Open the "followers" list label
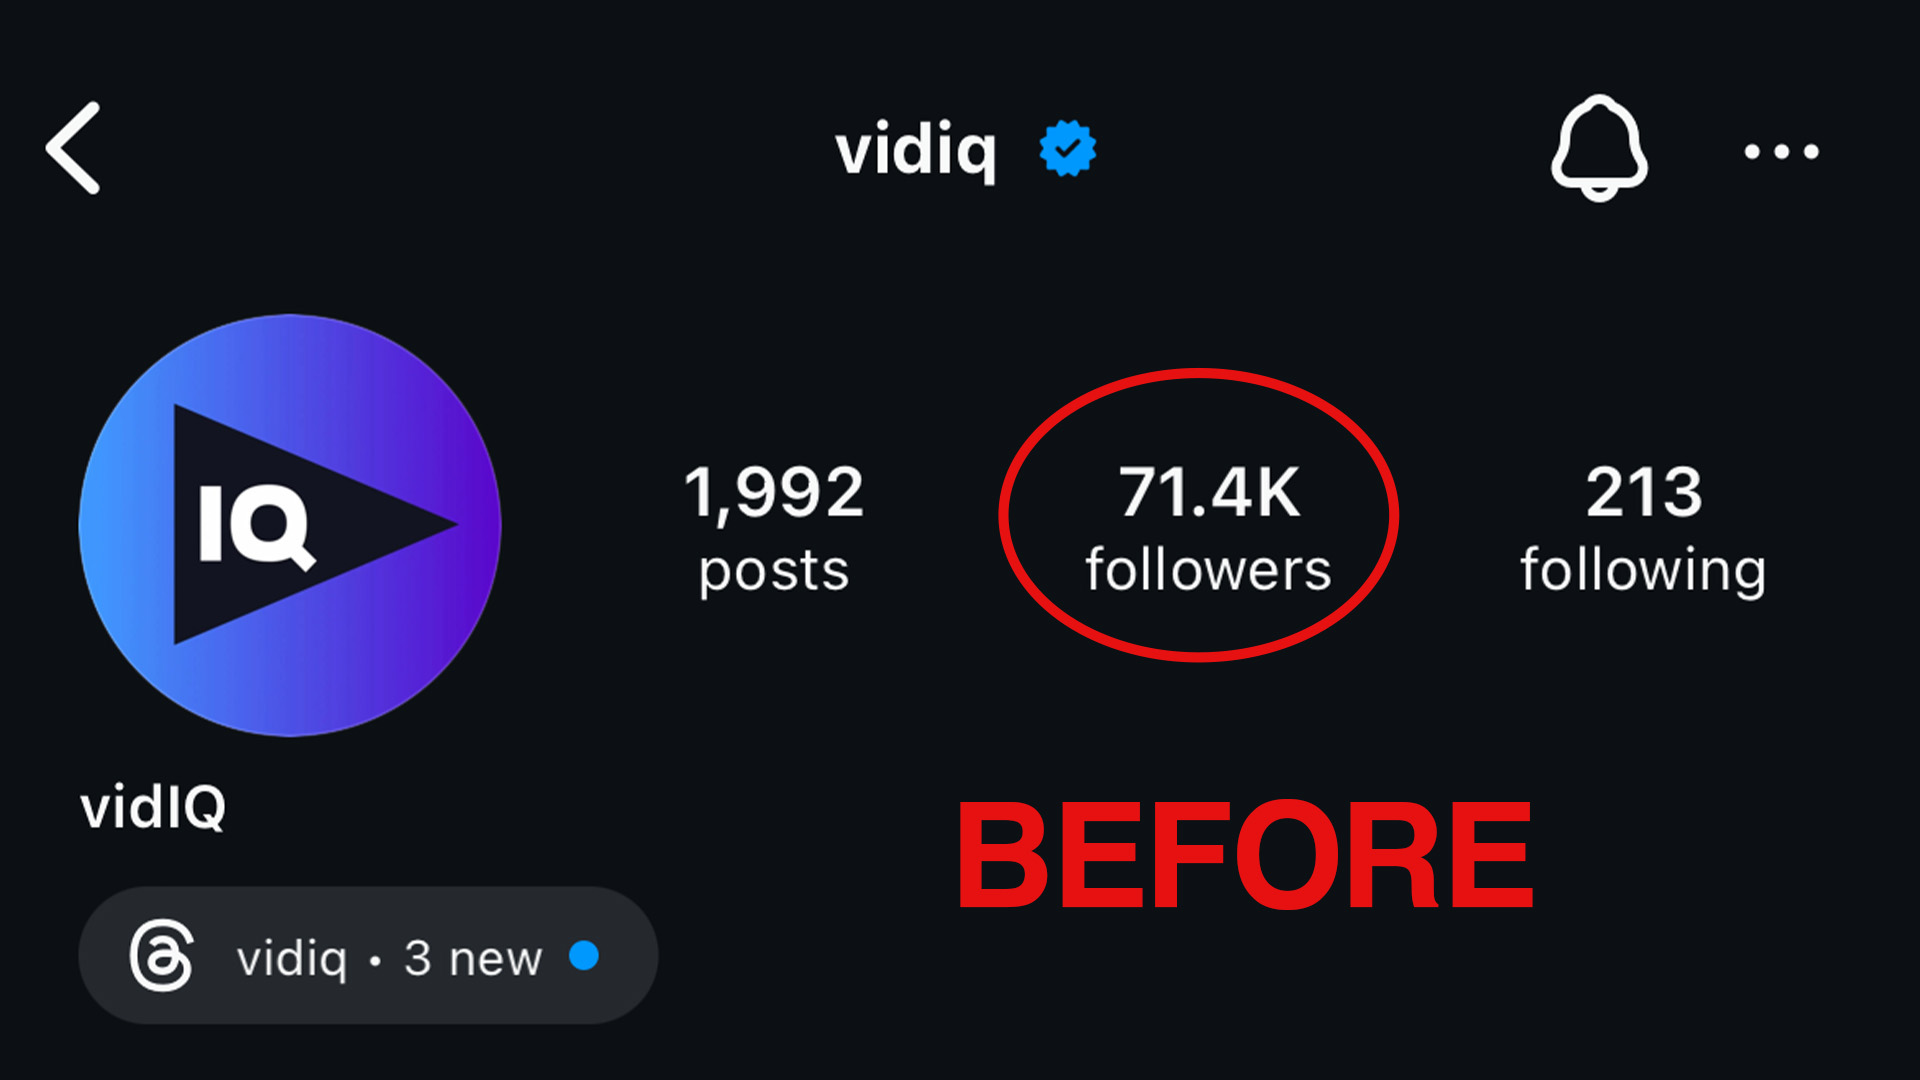Screen dimensions: 1920x1080 click(1208, 570)
